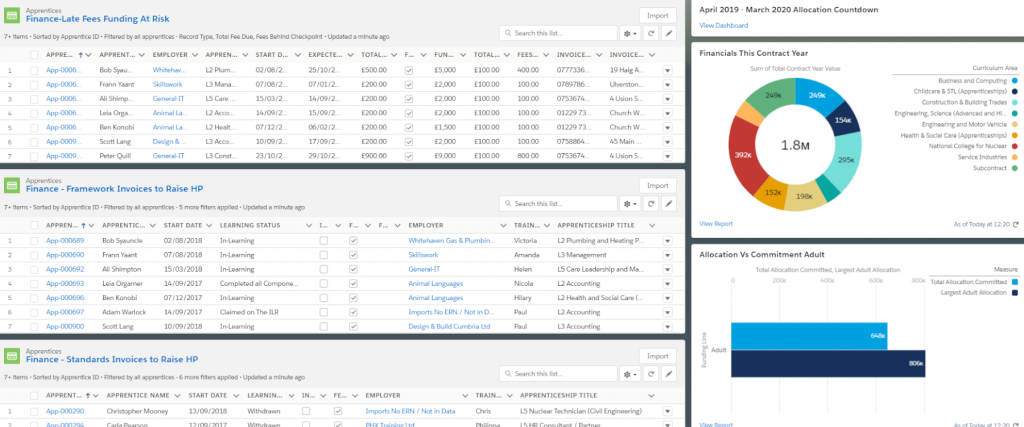Image resolution: width=1024 pixels, height=427 pixels.
Task: Open list view controls gear in Standards Invoices list
Action: (x=630, y=374)
